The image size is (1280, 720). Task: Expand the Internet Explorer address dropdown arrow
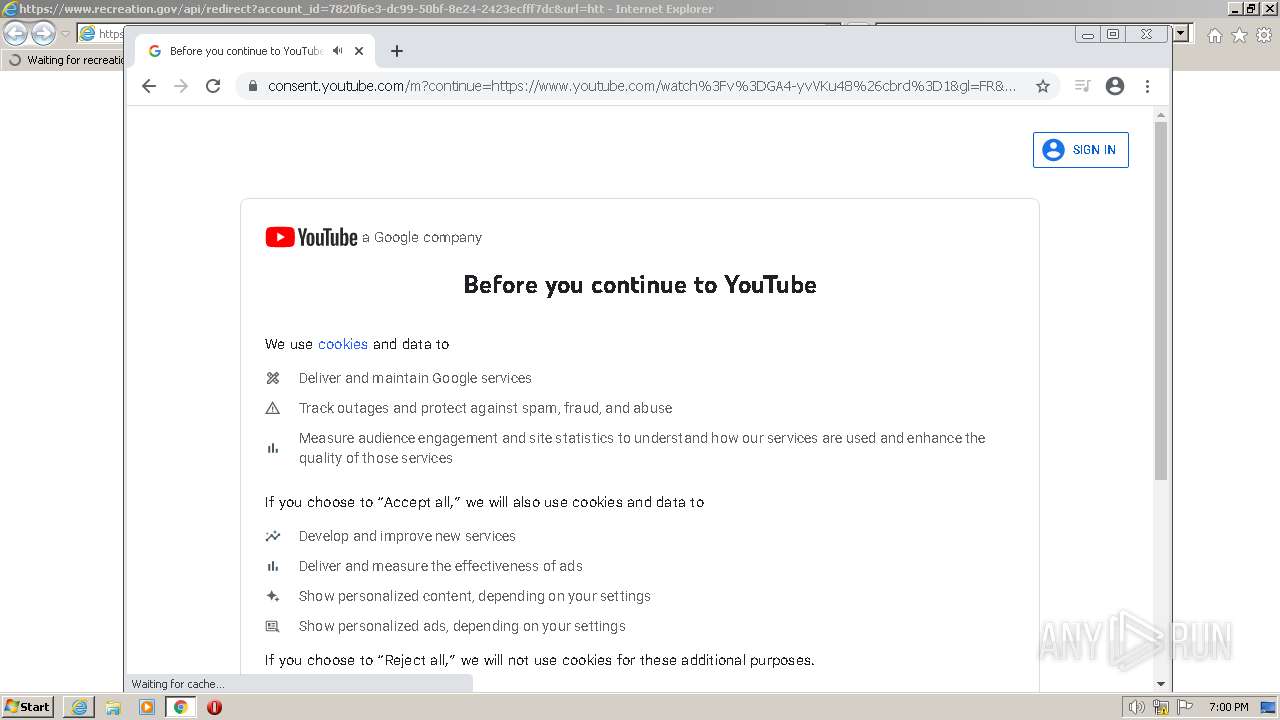tap(1180, 34)
